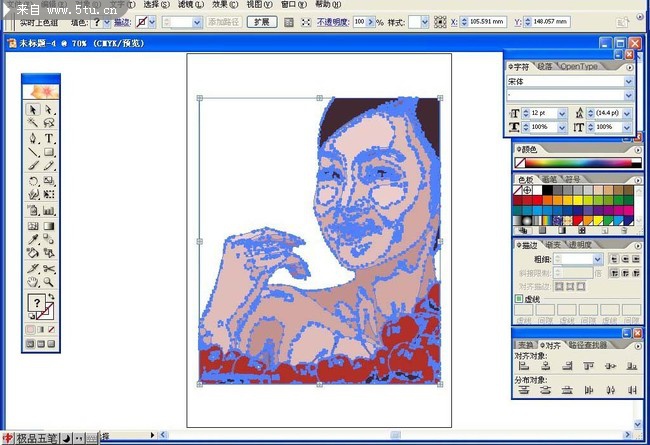Viewport: 650px width, 445px height.
Task: Select the Zoom magnifier tool
Action: pyautogui.click(x=49, y=282)
